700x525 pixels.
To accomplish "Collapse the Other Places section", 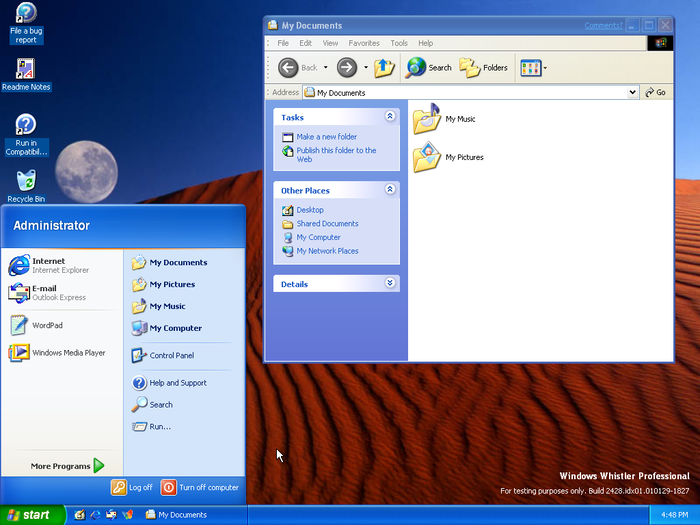I will click(x=390, y=190).
